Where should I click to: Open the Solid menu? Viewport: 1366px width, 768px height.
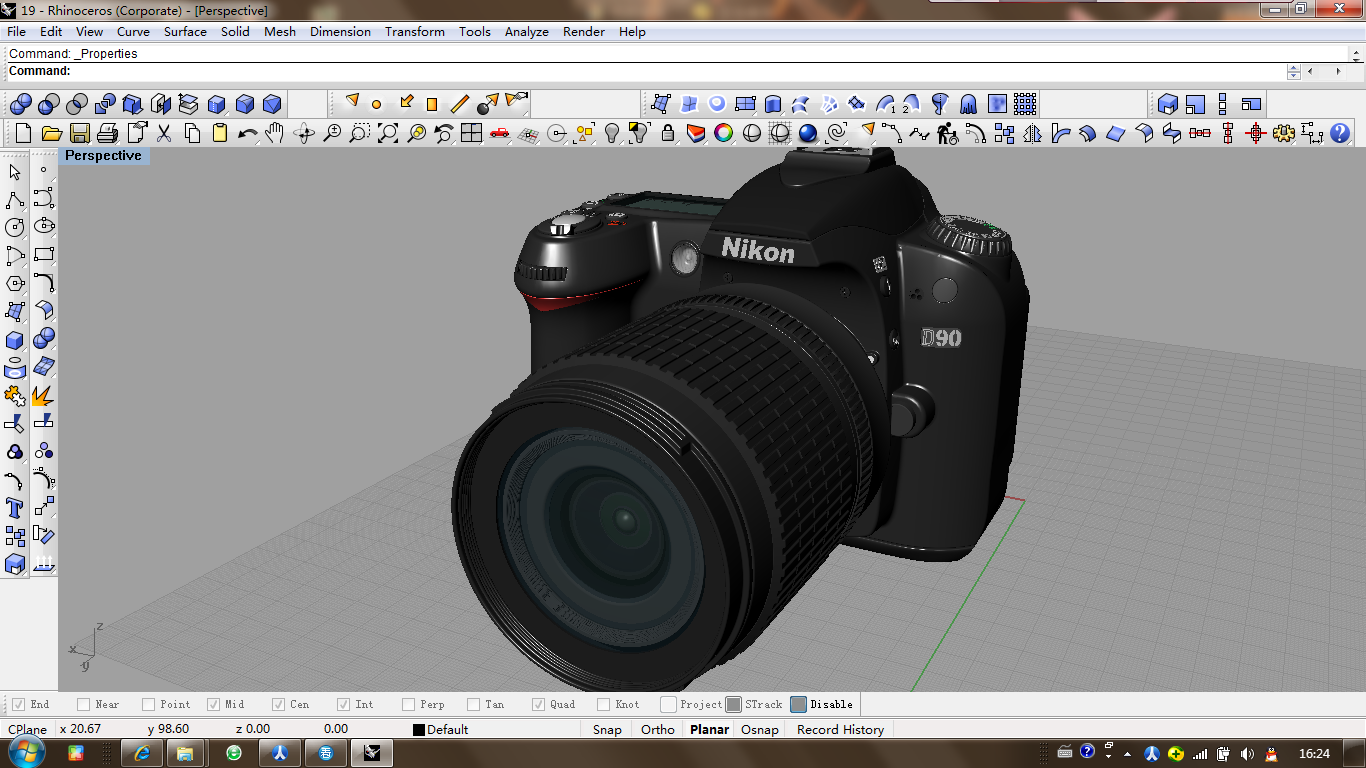tap(236, 32)
